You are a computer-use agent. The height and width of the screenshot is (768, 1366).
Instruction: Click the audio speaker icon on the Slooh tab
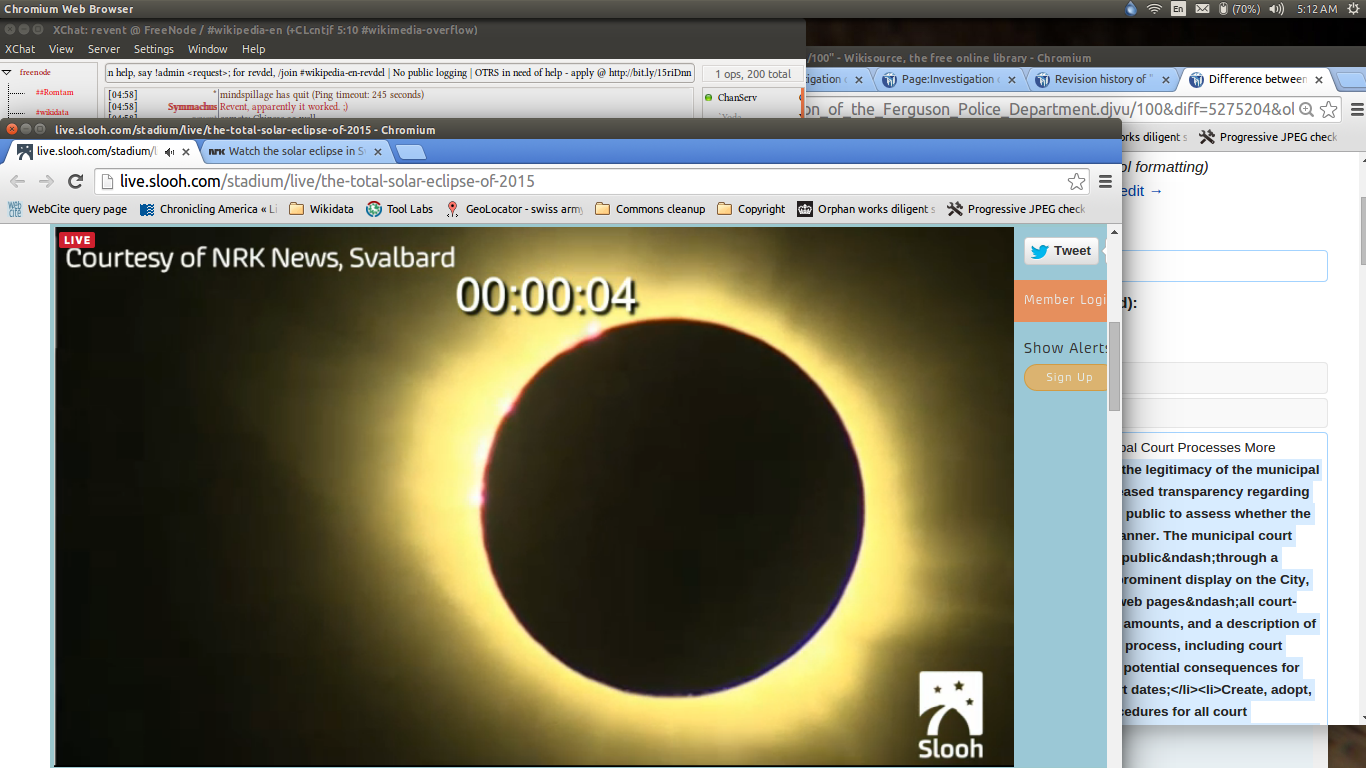coord(169,152)
